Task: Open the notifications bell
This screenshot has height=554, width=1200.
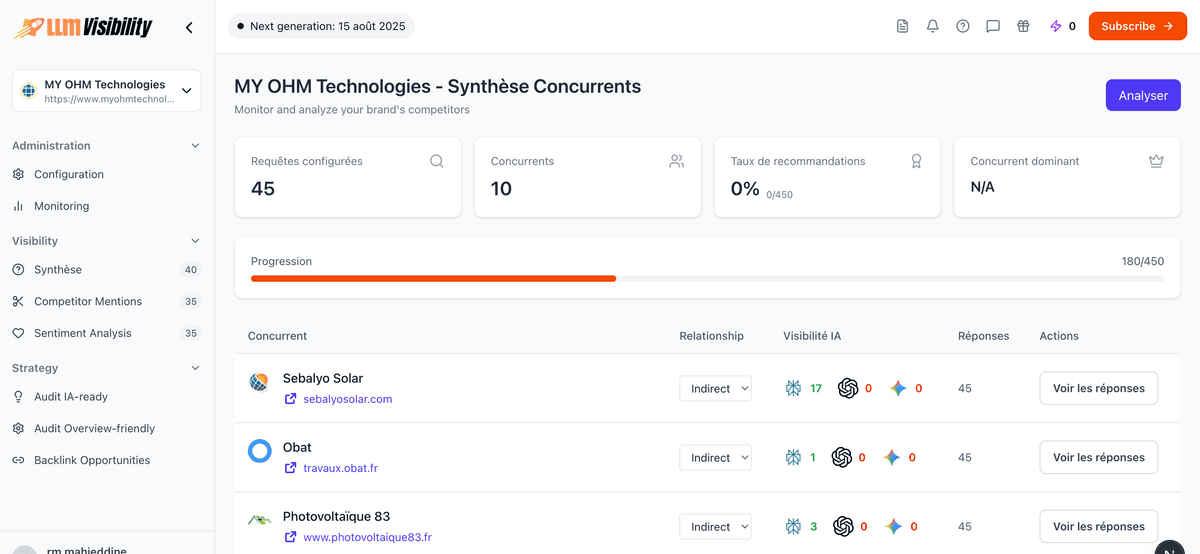Action: point(932,27)
